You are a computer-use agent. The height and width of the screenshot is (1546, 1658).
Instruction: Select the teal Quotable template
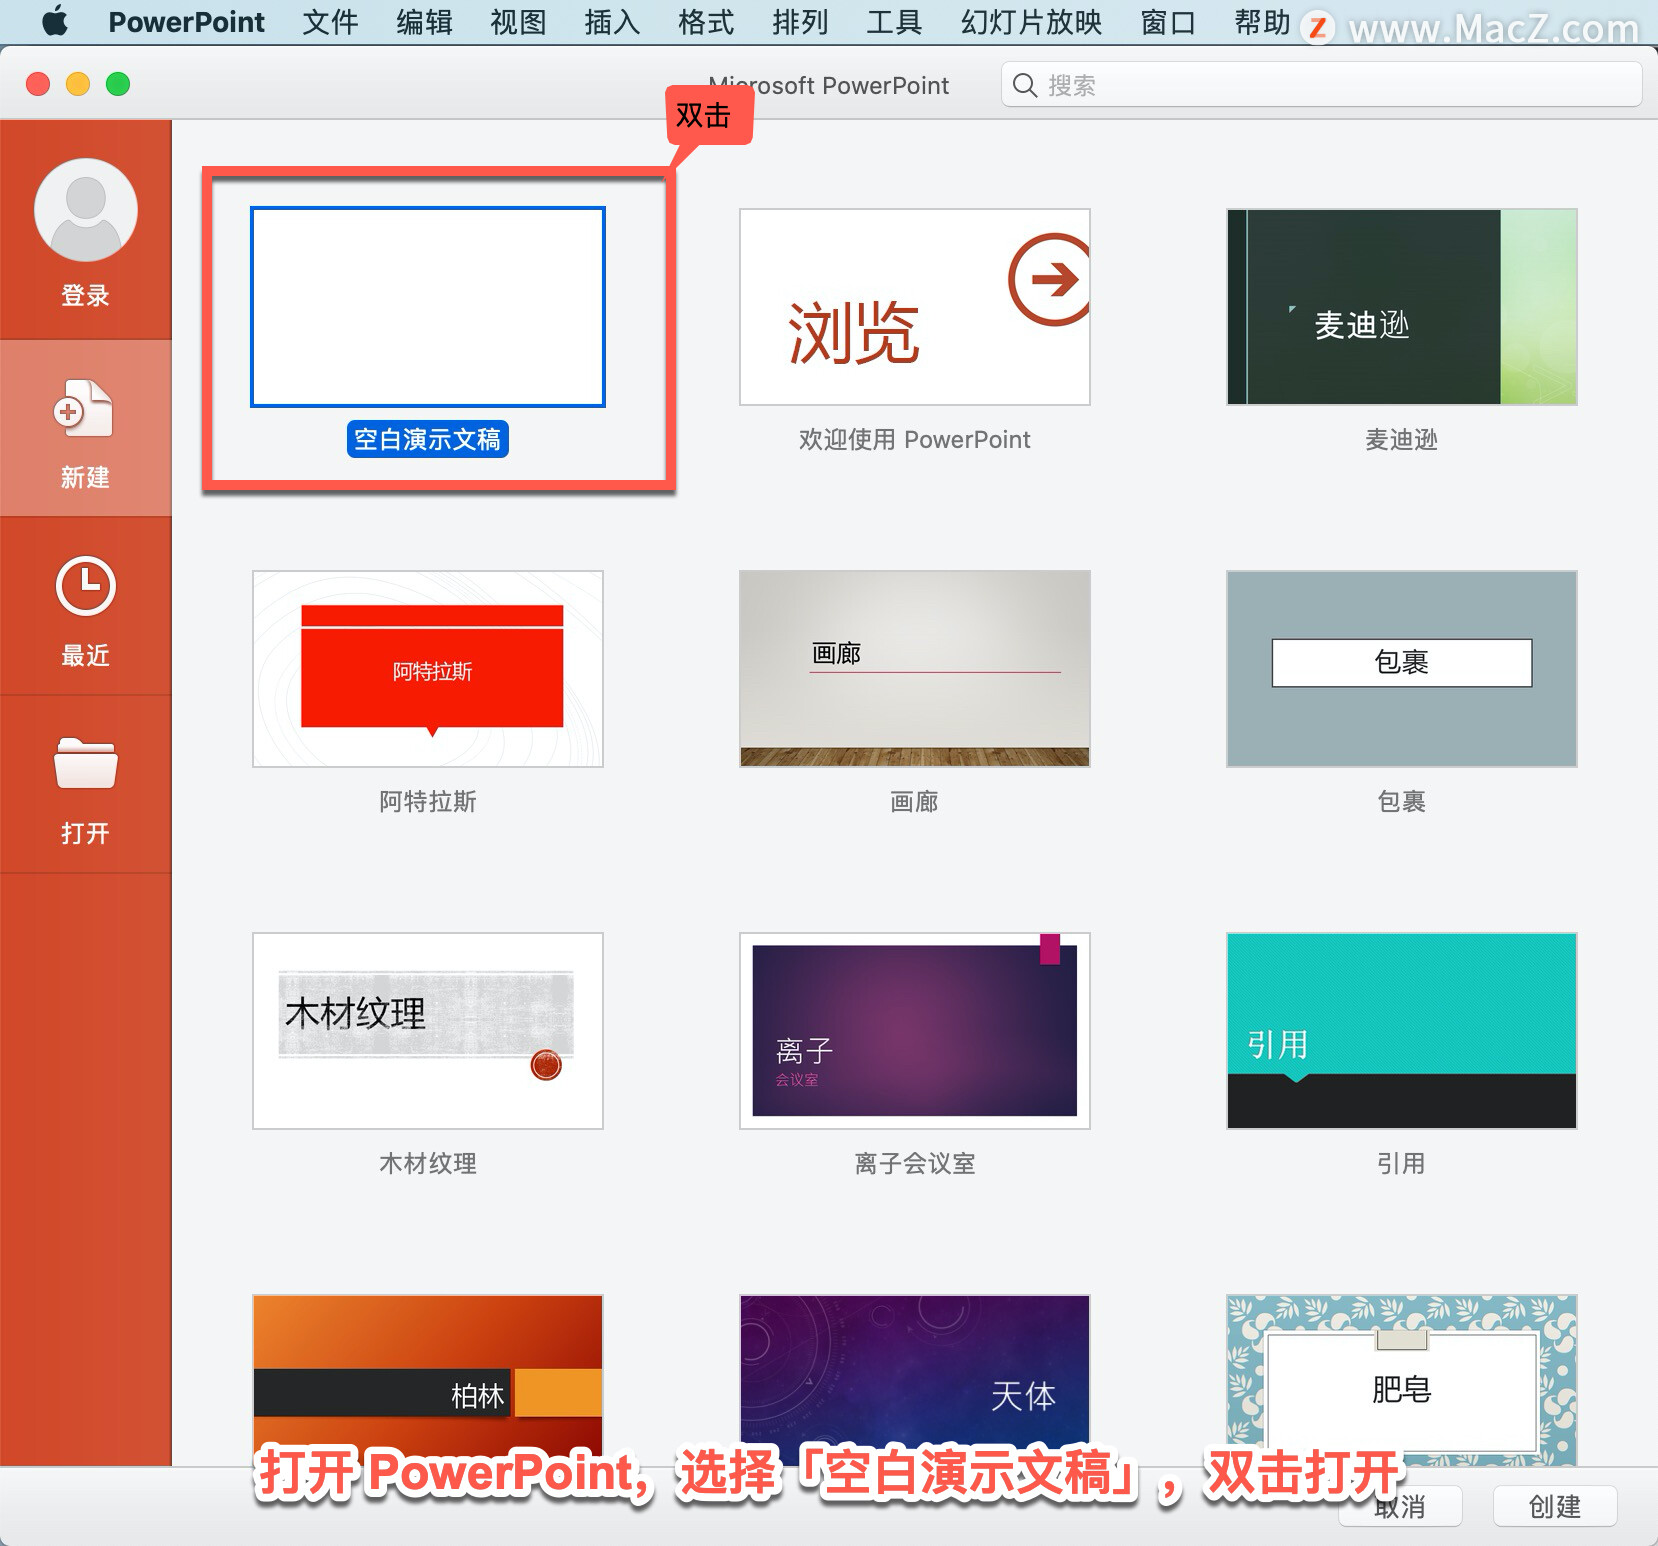[x=1402, y=1031]
